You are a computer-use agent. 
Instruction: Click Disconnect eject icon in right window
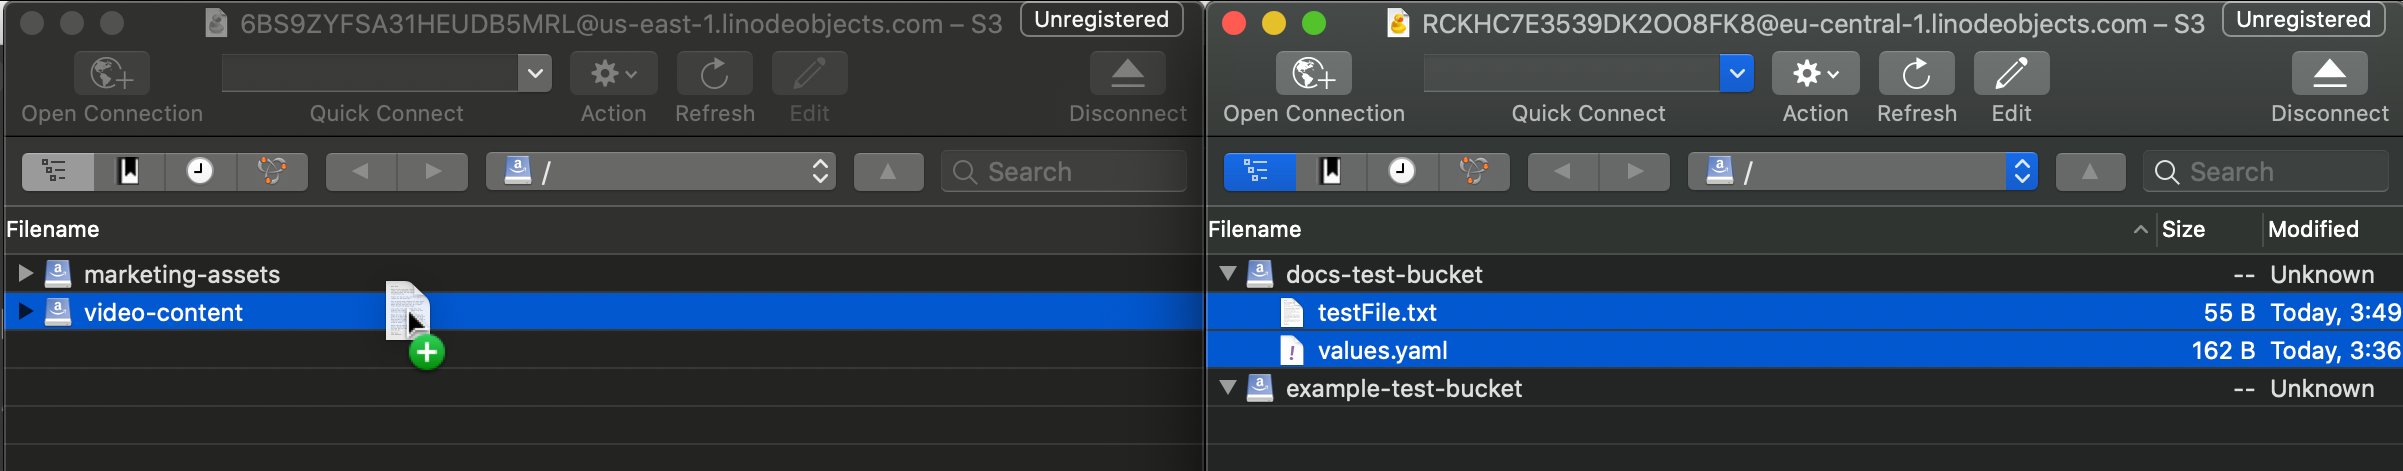pyautogui.click(x=2329, y=74)
